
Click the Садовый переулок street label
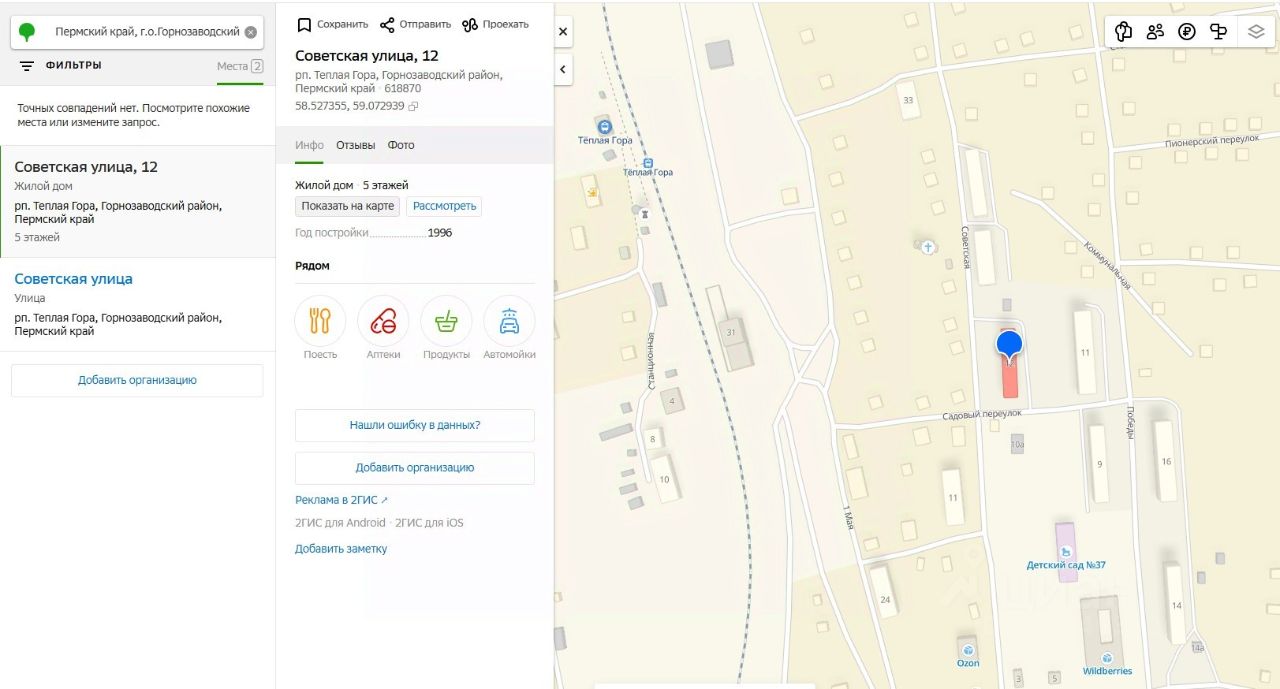tap(983, 414)
